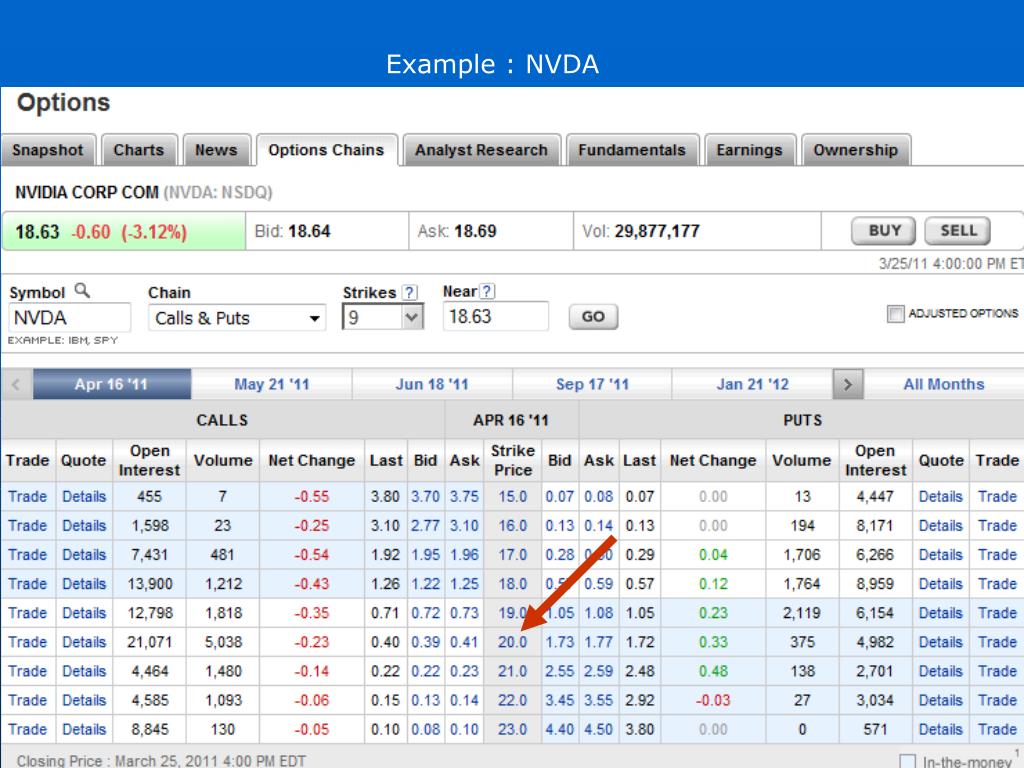1024x768 pixels.
Task: Select put open interest value 8,959
Action: click(x=875, y=584)
